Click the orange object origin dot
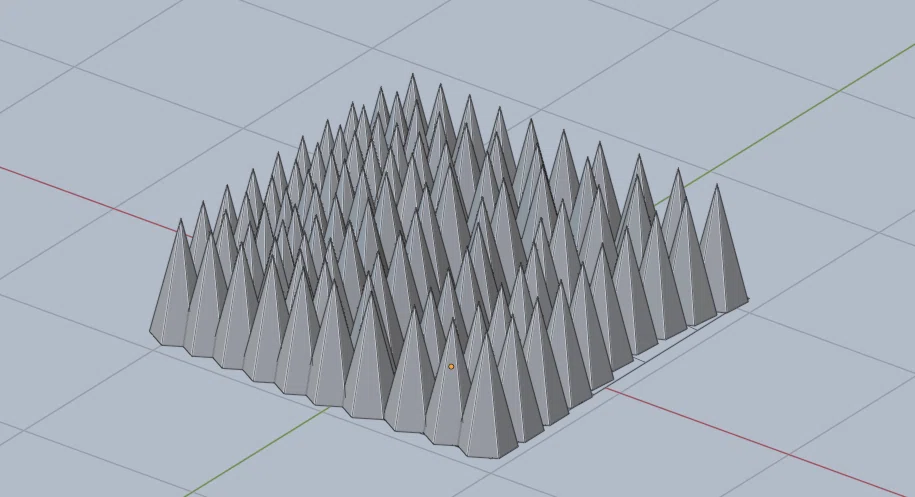Viewport: 915px width, 497px height. (x=451, y=366)
